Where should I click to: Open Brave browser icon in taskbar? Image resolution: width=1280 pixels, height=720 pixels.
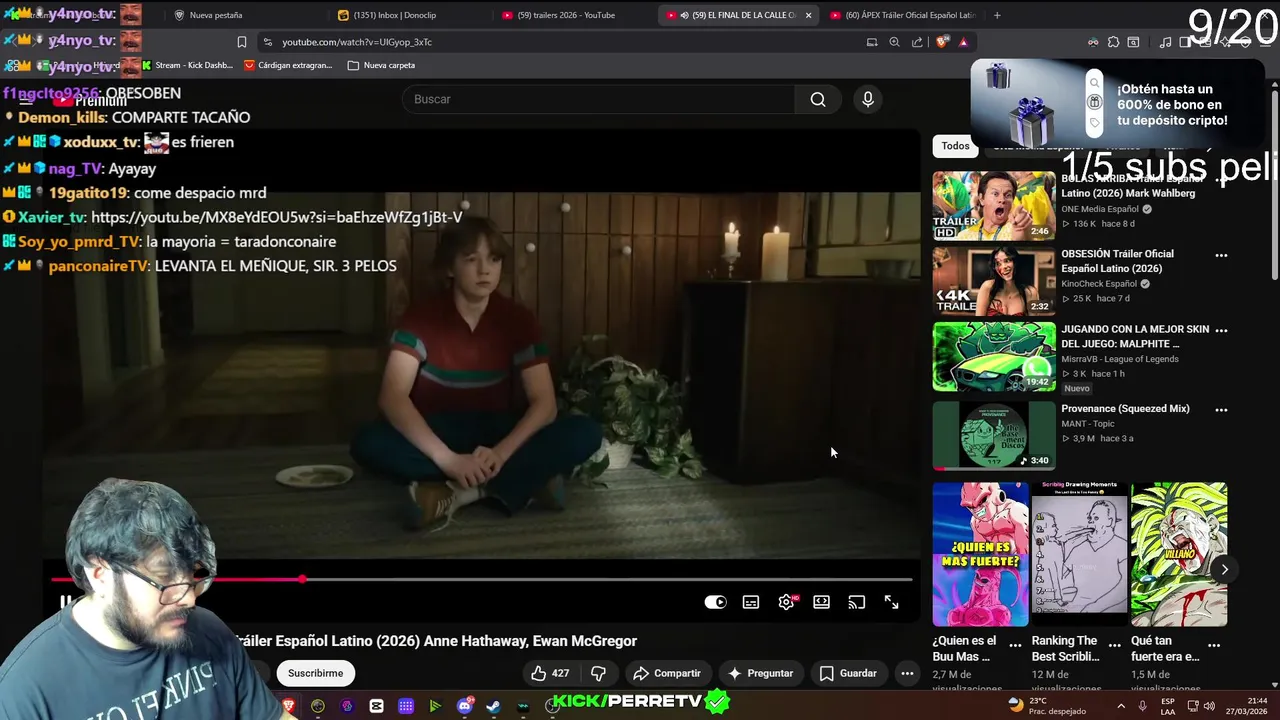pos(288,706)
